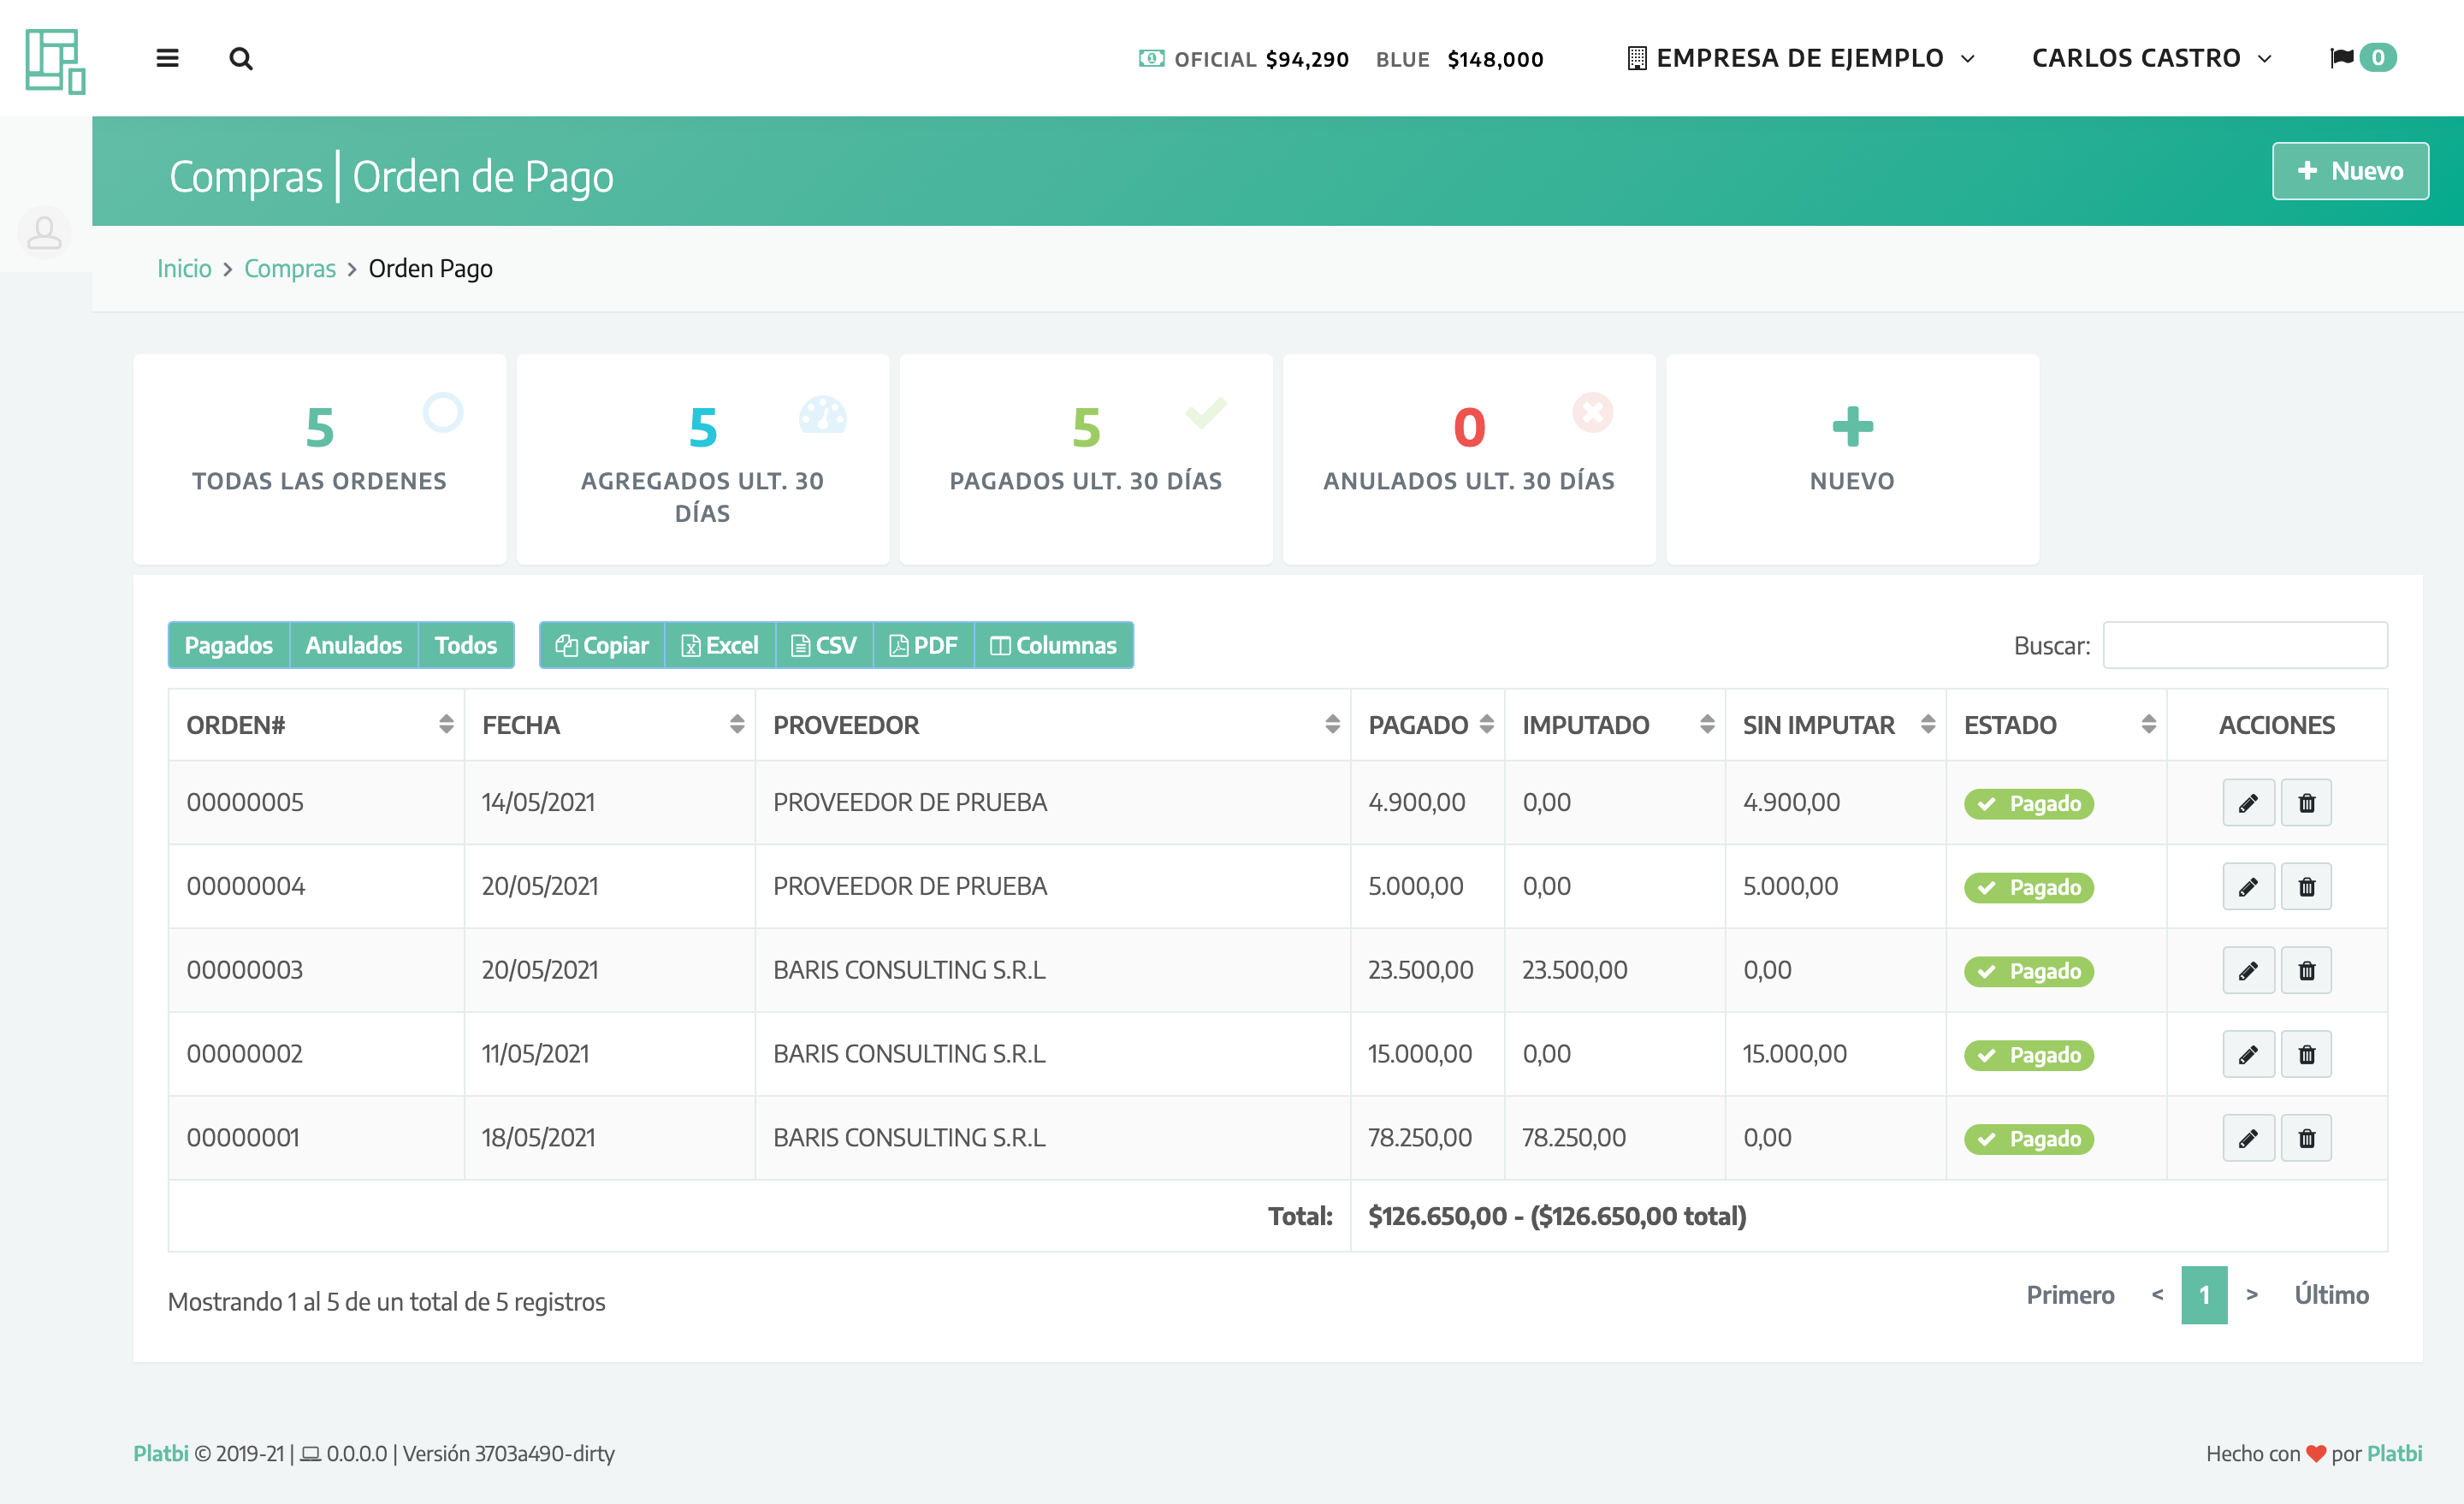This screenshot has height=1504, width=2464.
Task: Click the Platbi footer link on left
Action: [161, 1454]
